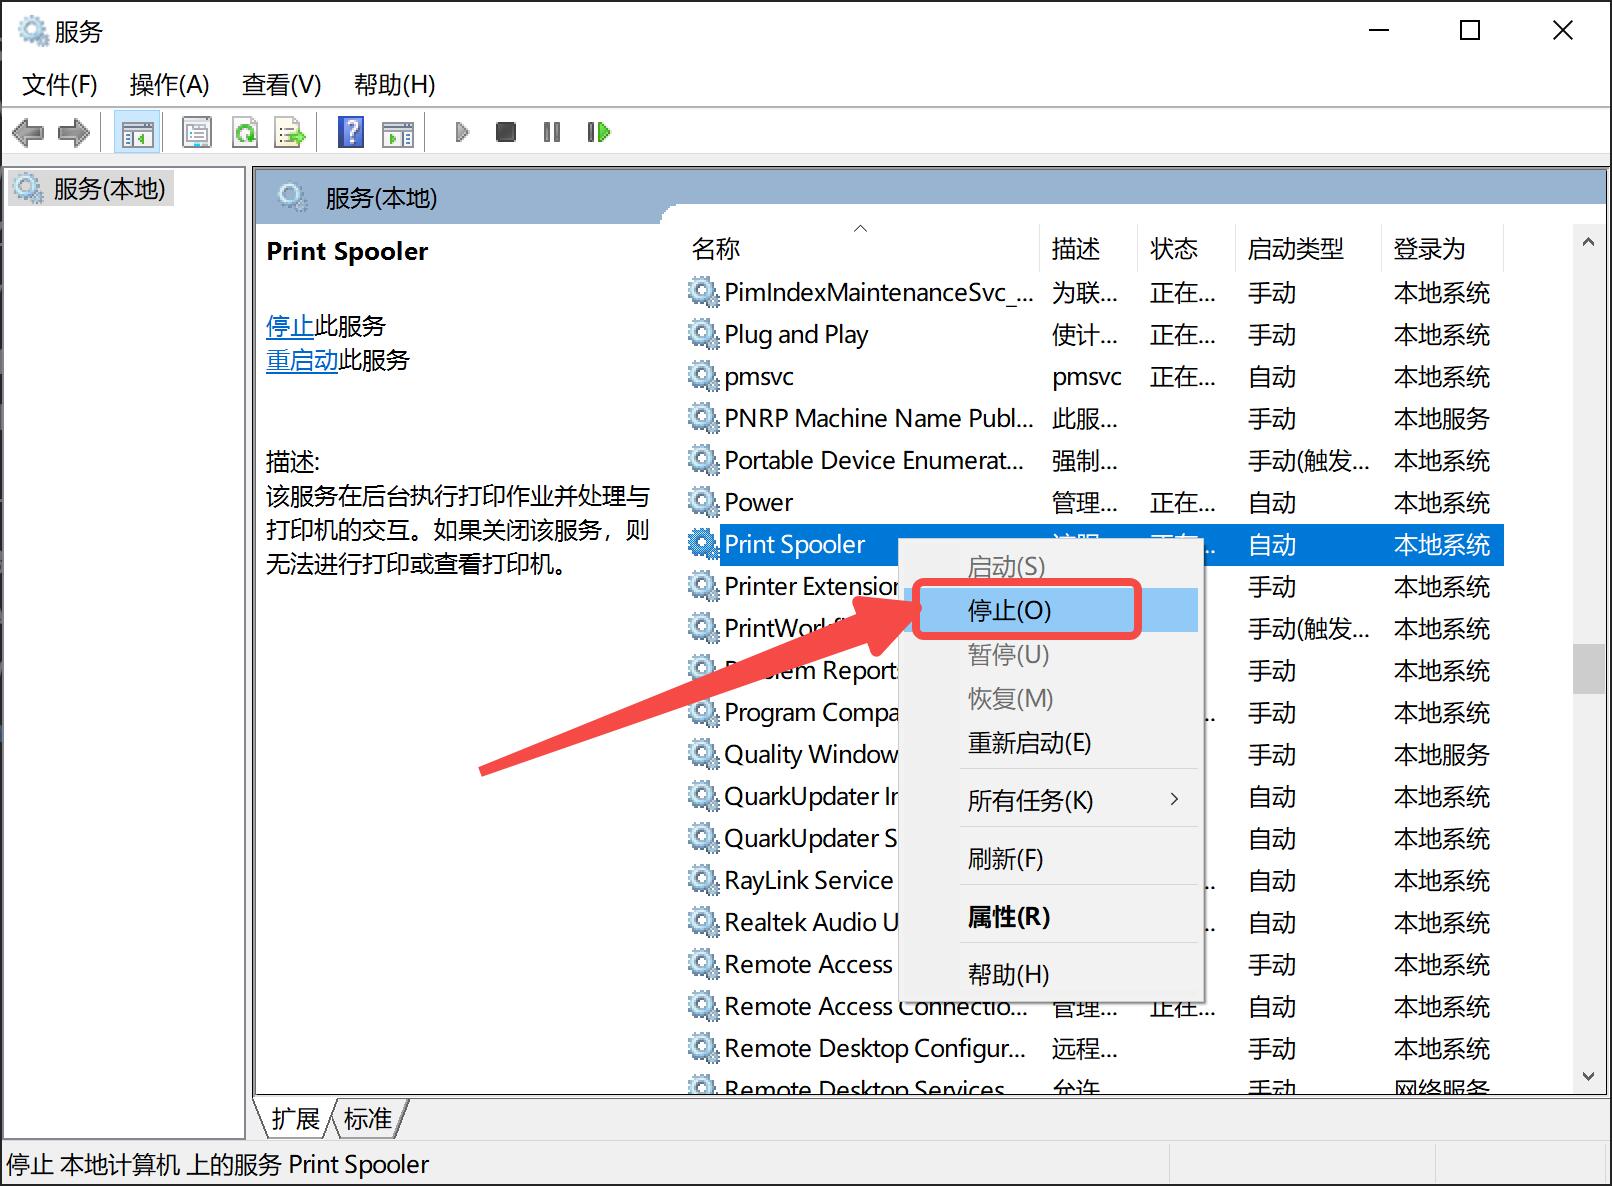Screen dimensions: 1612x1186
Task: Click the 停止 link for Print Spooler
Action: pyautogui.click(x=289, y=325)
